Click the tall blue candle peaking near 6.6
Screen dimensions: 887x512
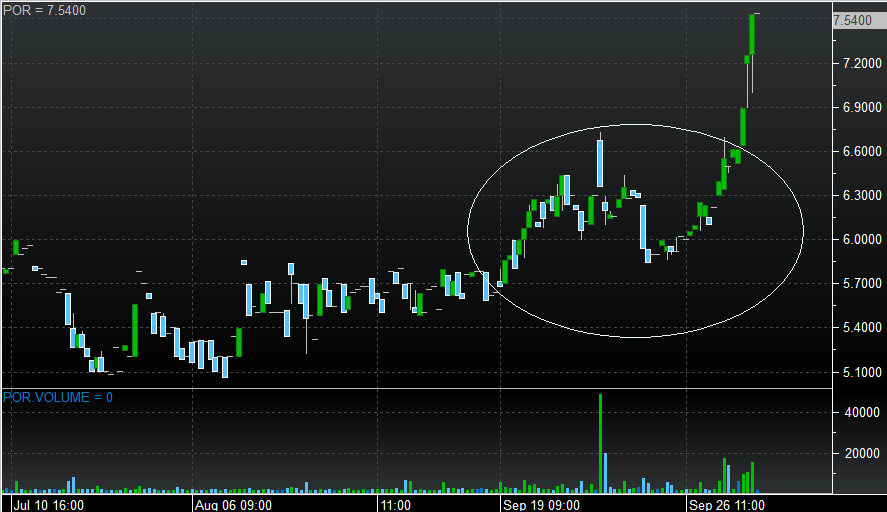coord(600,162)
